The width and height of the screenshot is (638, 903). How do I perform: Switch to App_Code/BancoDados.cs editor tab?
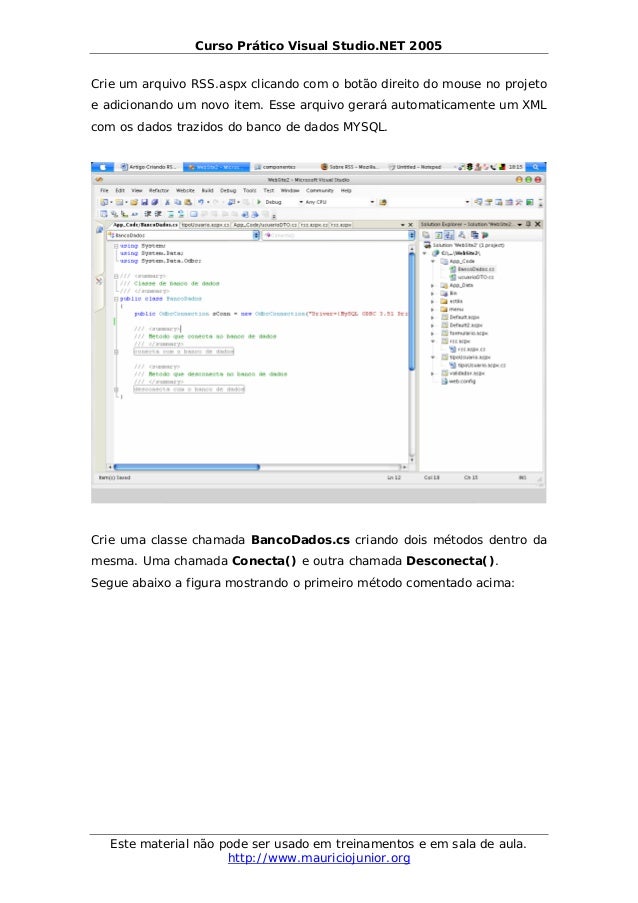[x=145, y=225]
